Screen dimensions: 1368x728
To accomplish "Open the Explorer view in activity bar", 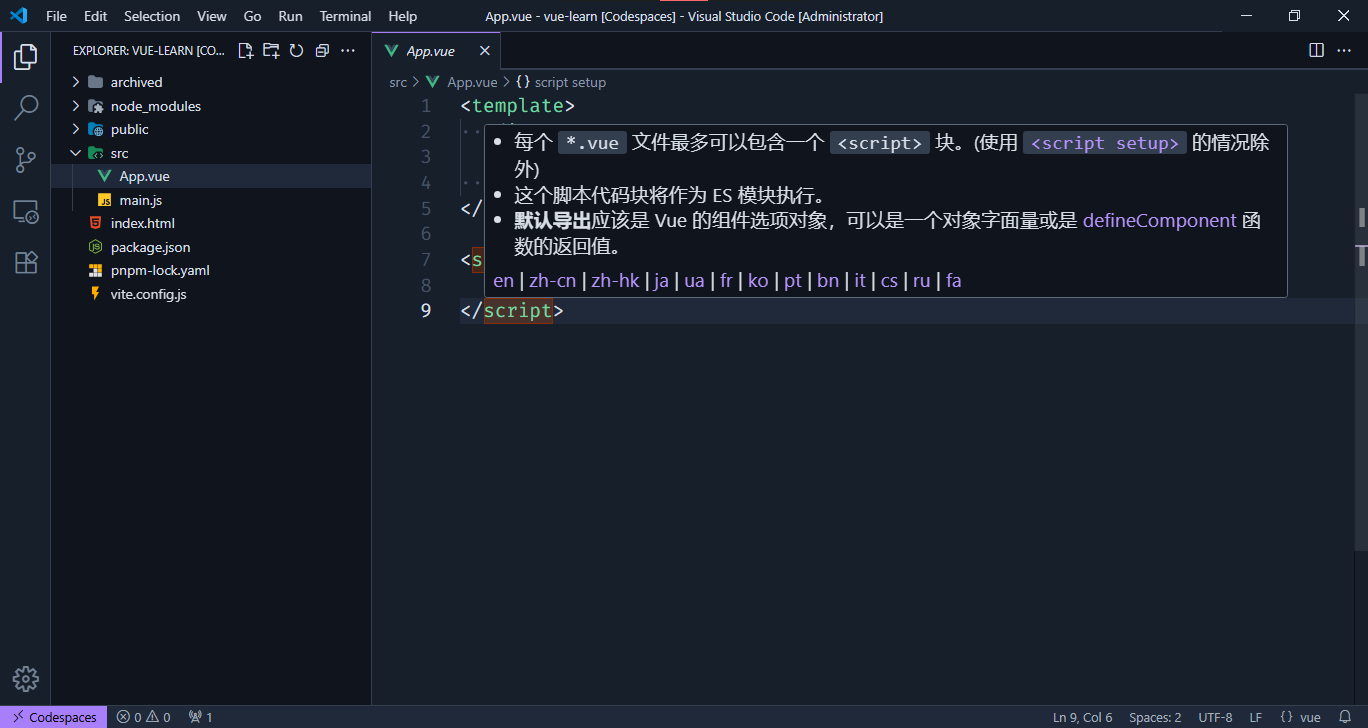I will (x=26, y=57).
